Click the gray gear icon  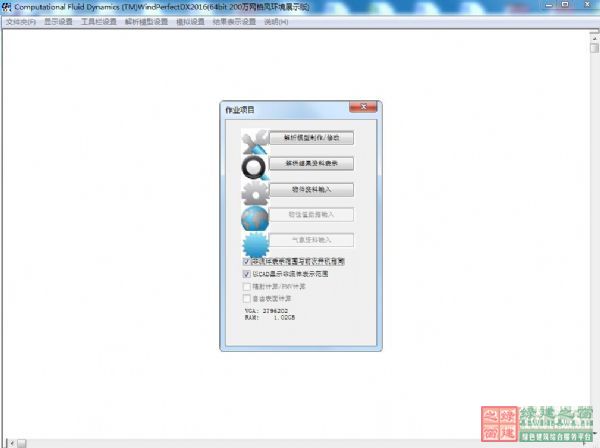pyautogui.click(x=255, y=192)
